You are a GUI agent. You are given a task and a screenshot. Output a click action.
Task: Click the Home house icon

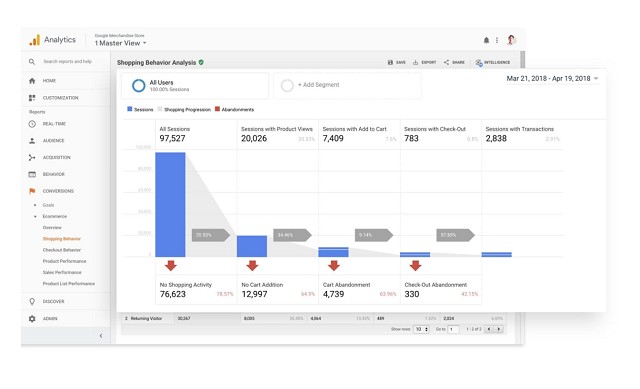(x=32, y=81)
